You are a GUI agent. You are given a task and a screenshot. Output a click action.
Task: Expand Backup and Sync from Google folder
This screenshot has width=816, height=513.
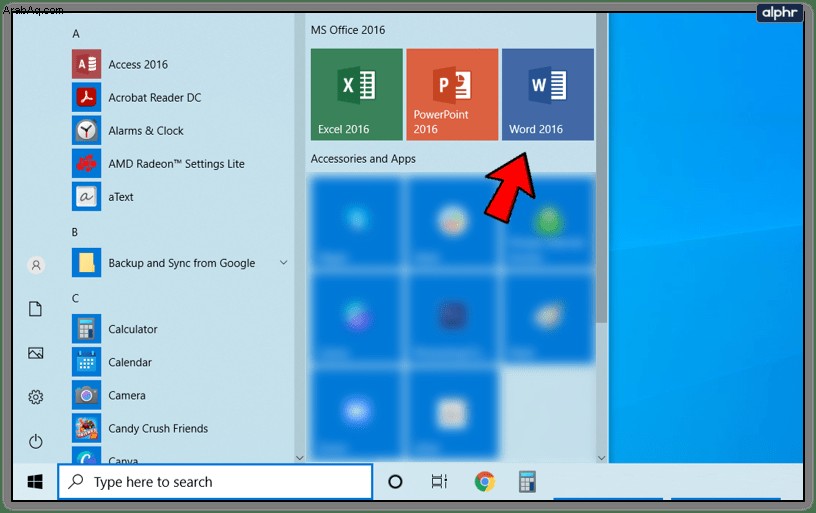coord(284,262)
